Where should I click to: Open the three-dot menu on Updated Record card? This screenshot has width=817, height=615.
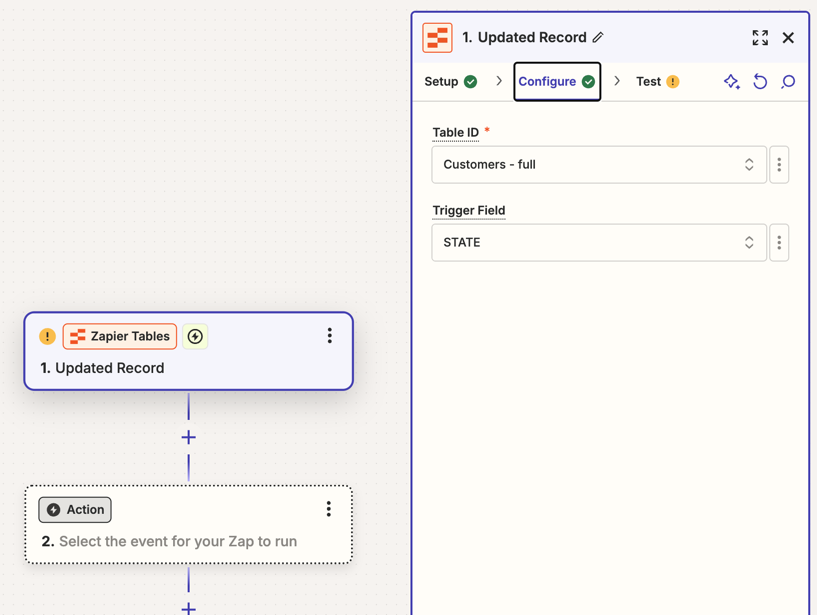(329, 336)
